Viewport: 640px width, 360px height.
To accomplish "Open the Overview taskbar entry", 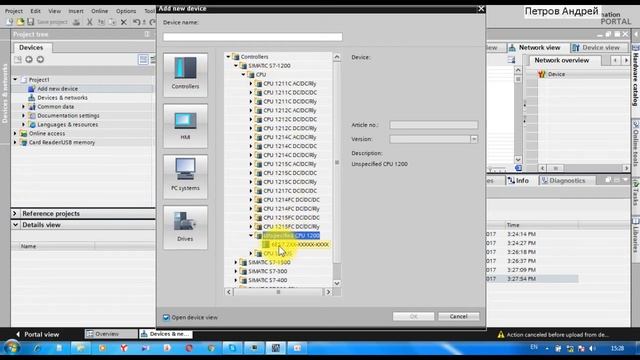I will coord(111,334).
